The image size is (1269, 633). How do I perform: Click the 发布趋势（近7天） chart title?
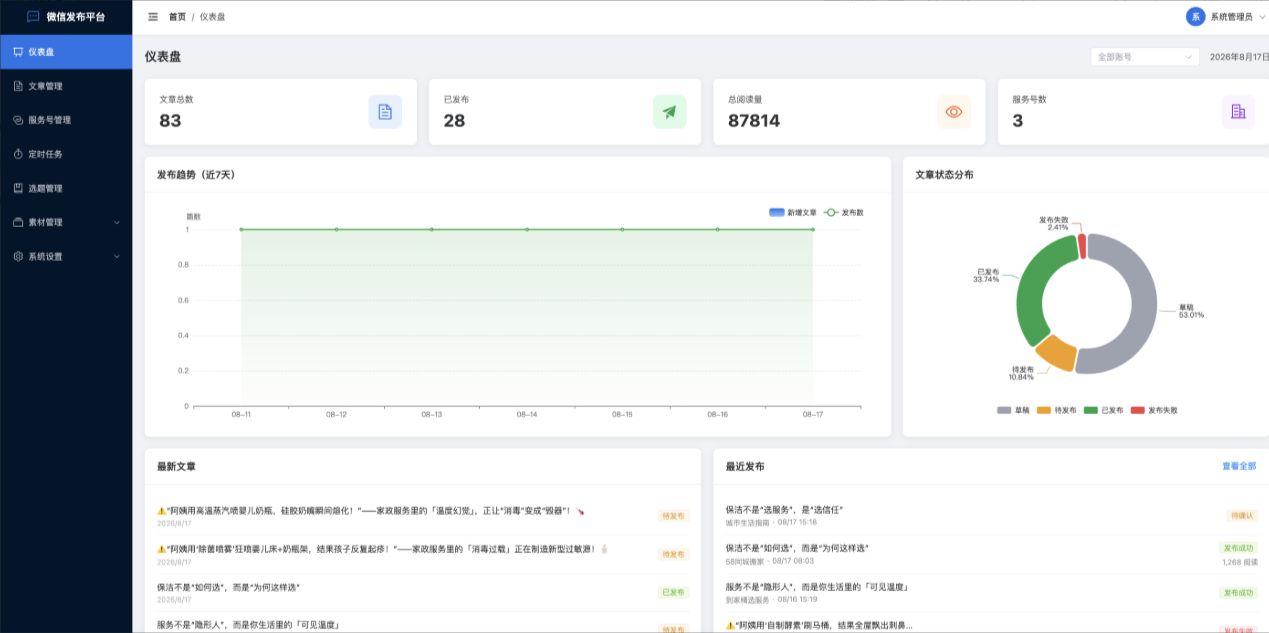196,174
